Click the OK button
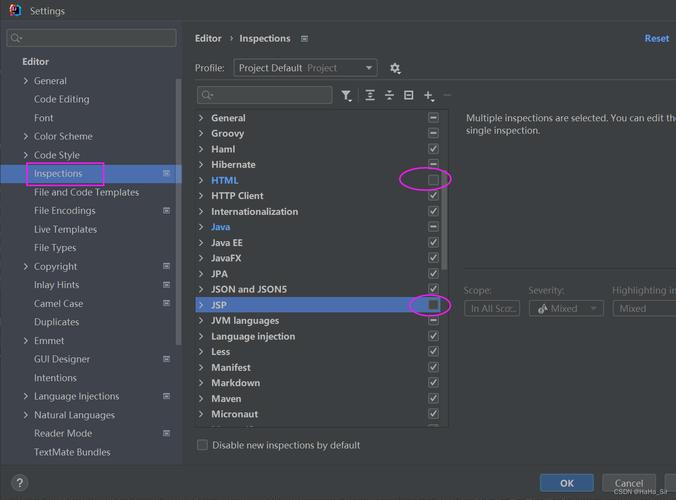676x500 pixels. pos(566,483)
